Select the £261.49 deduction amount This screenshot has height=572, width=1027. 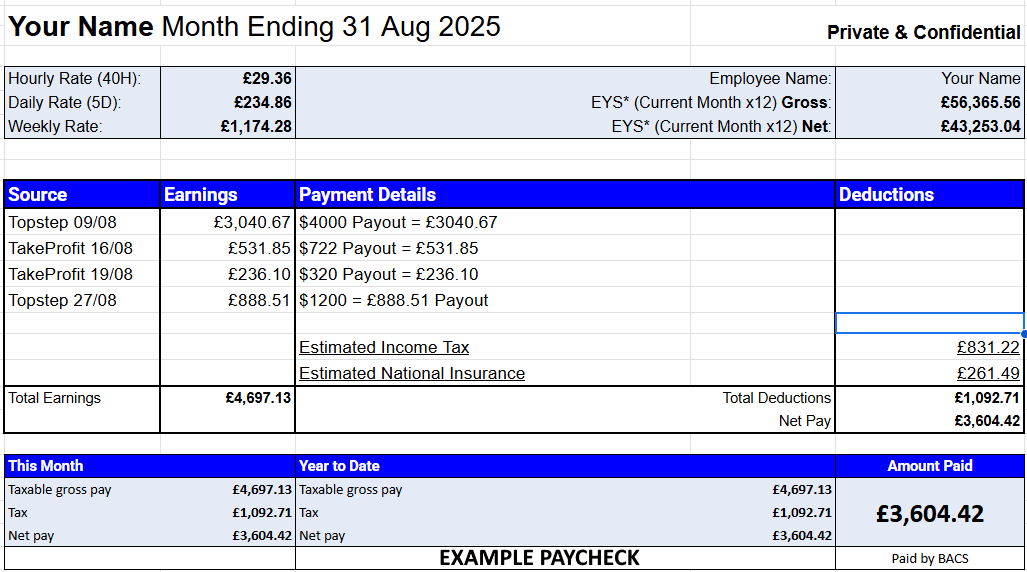(987, 373)
